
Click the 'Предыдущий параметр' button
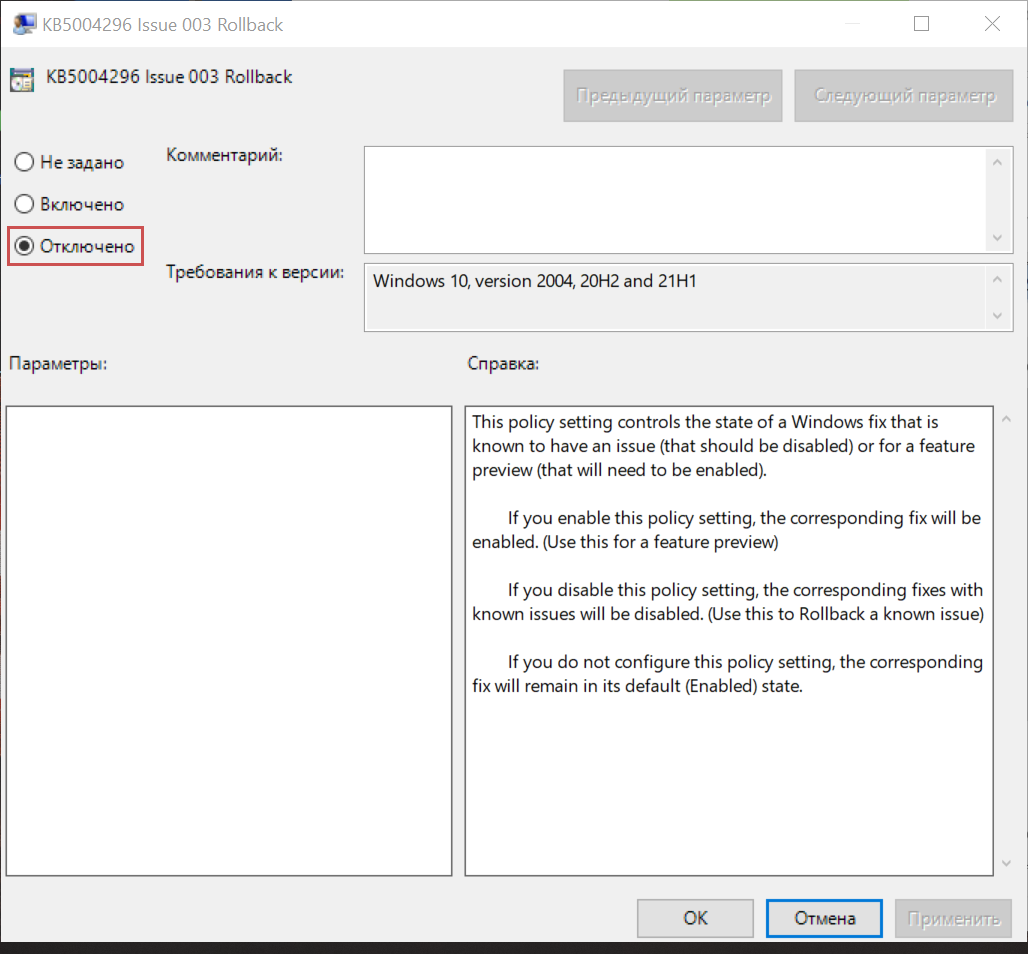[x=673, y=96]
